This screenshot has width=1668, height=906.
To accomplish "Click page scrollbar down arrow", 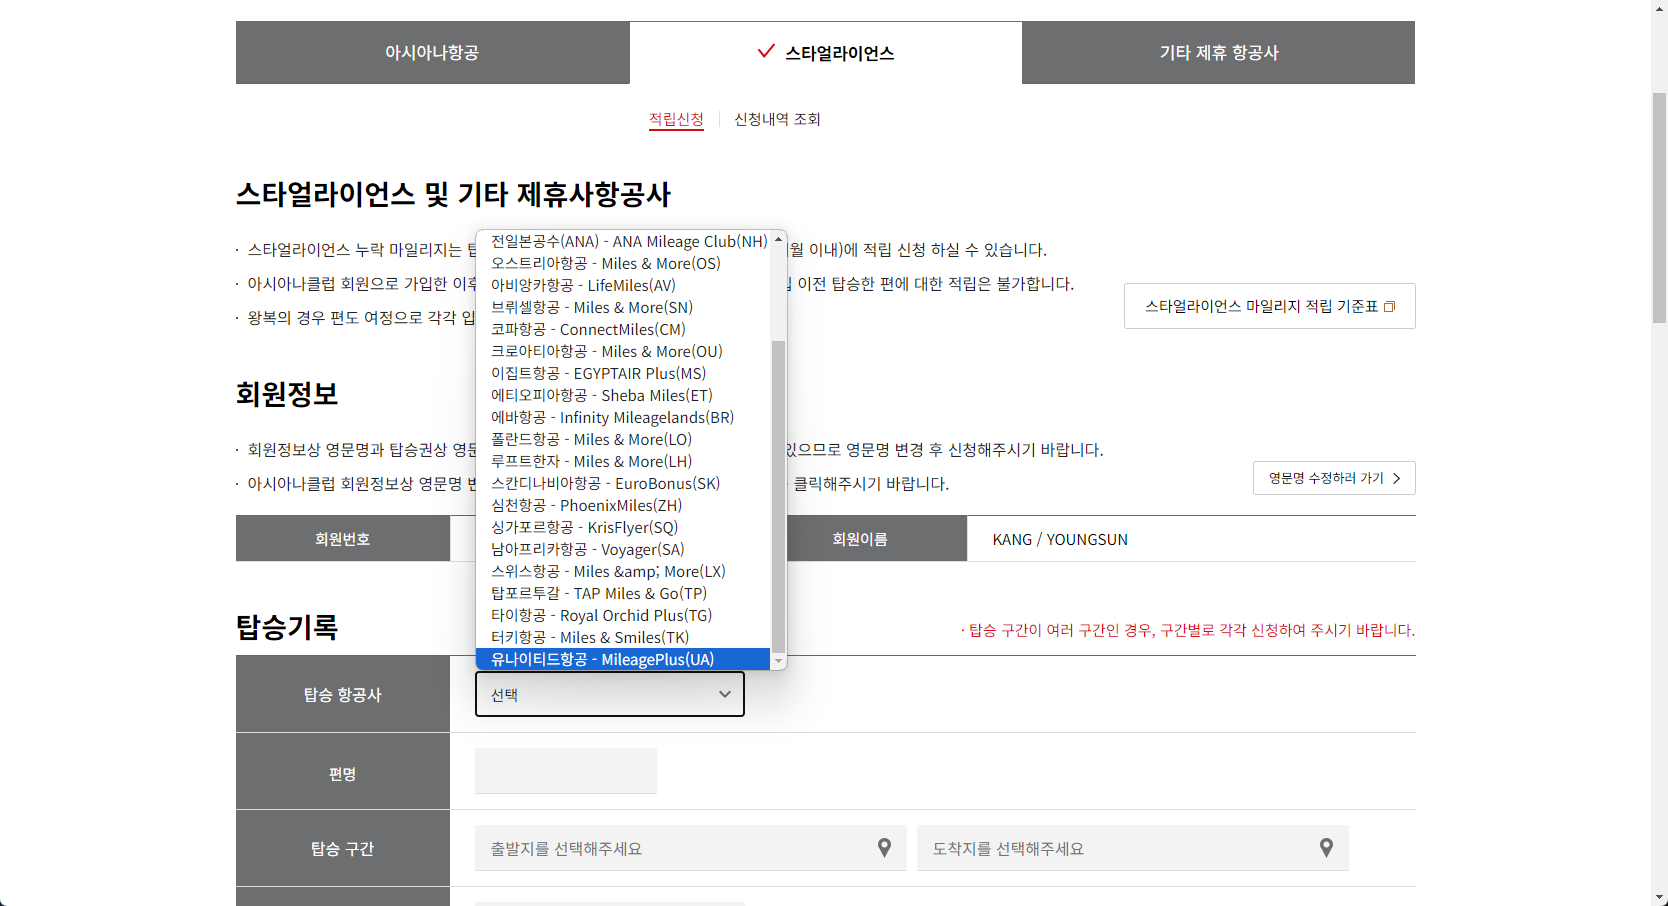I will coord(1659,898).
